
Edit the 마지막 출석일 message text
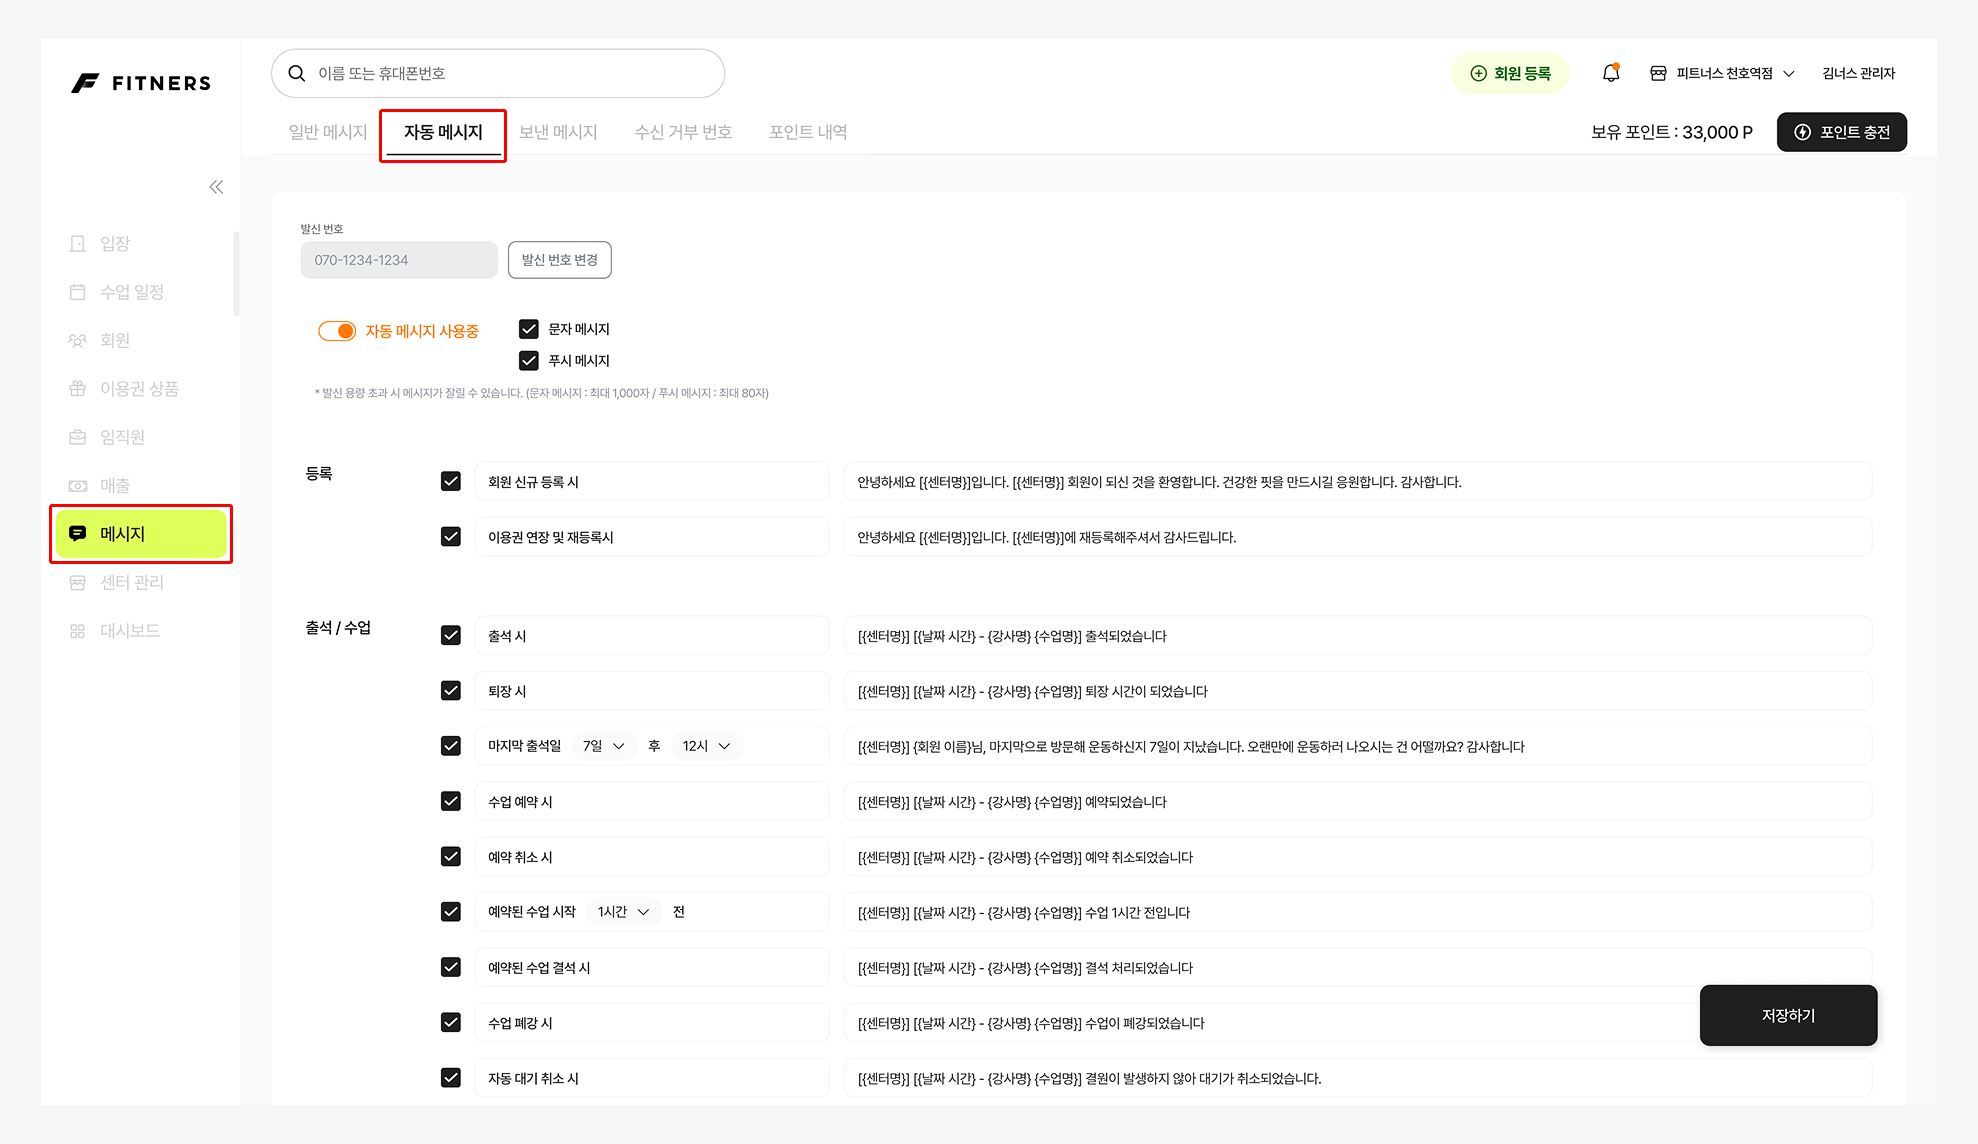click(x=1358, y=746)
